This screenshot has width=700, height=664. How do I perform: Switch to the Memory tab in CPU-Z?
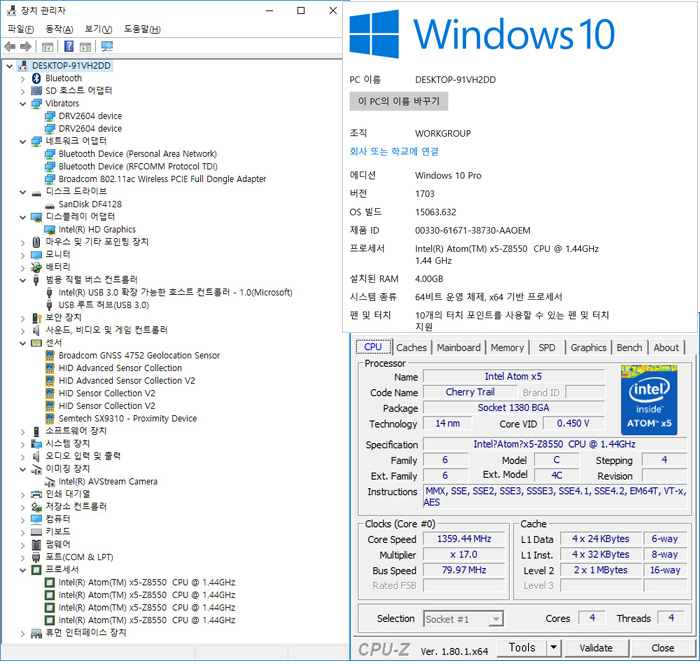click(x=507, y=347)
